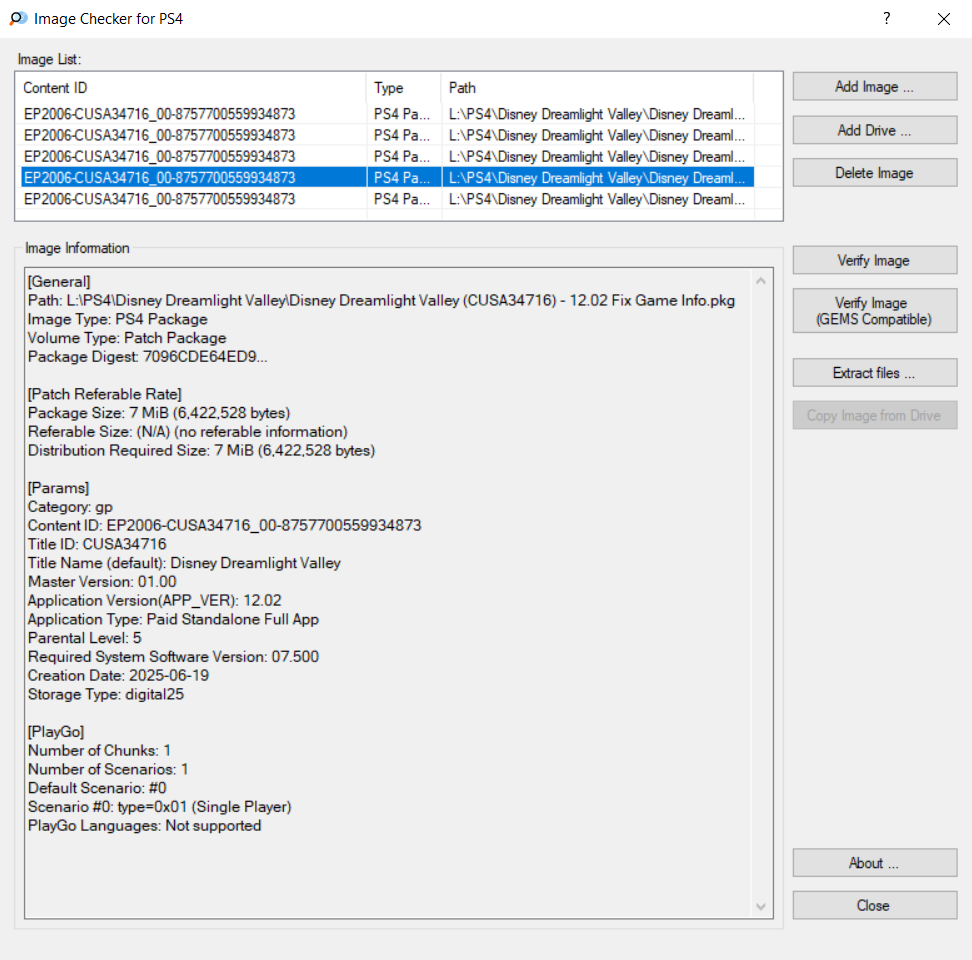The width and height of the screenshot is (972, 960).
Task: Select the highlighted EP2006-CUSA34716 row
Action: (x=387, y=178)
